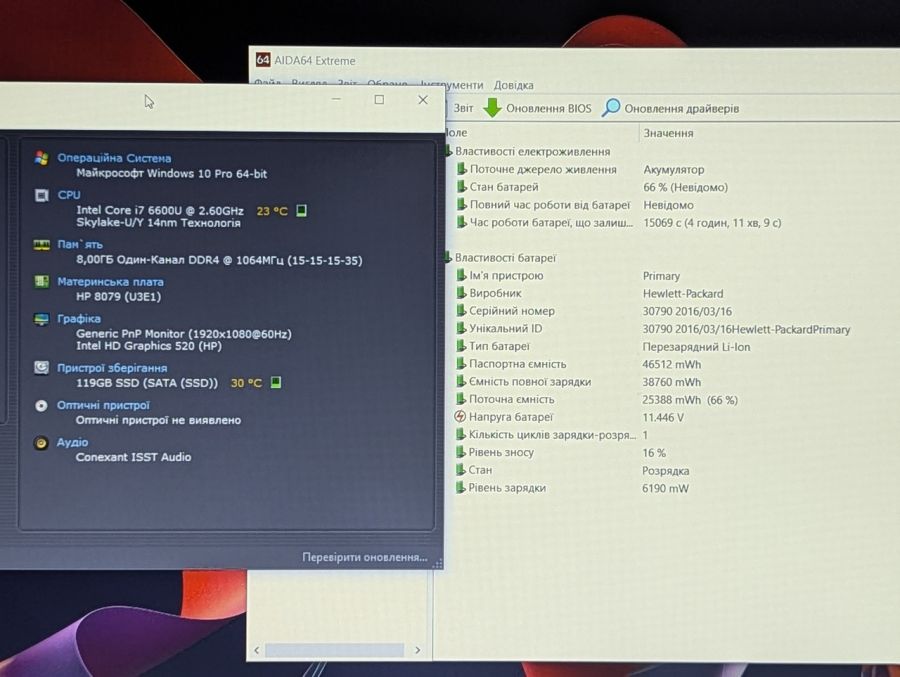Open the Інструменти menu in AIDA64
The height and width of the screenshot is (677, 900).
[x=452, y=85]
